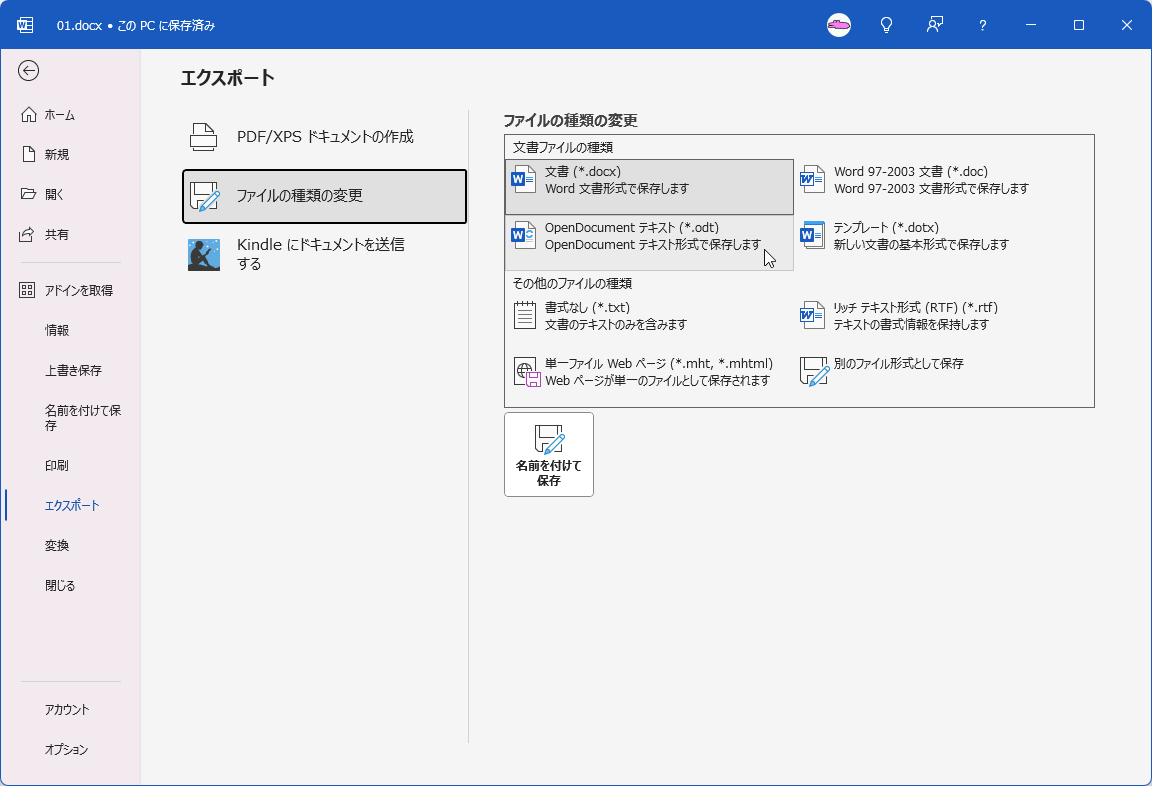This screenshot has width=1152, height=786.
Task: Click the single-file web page icon
Action: point(526,372)
